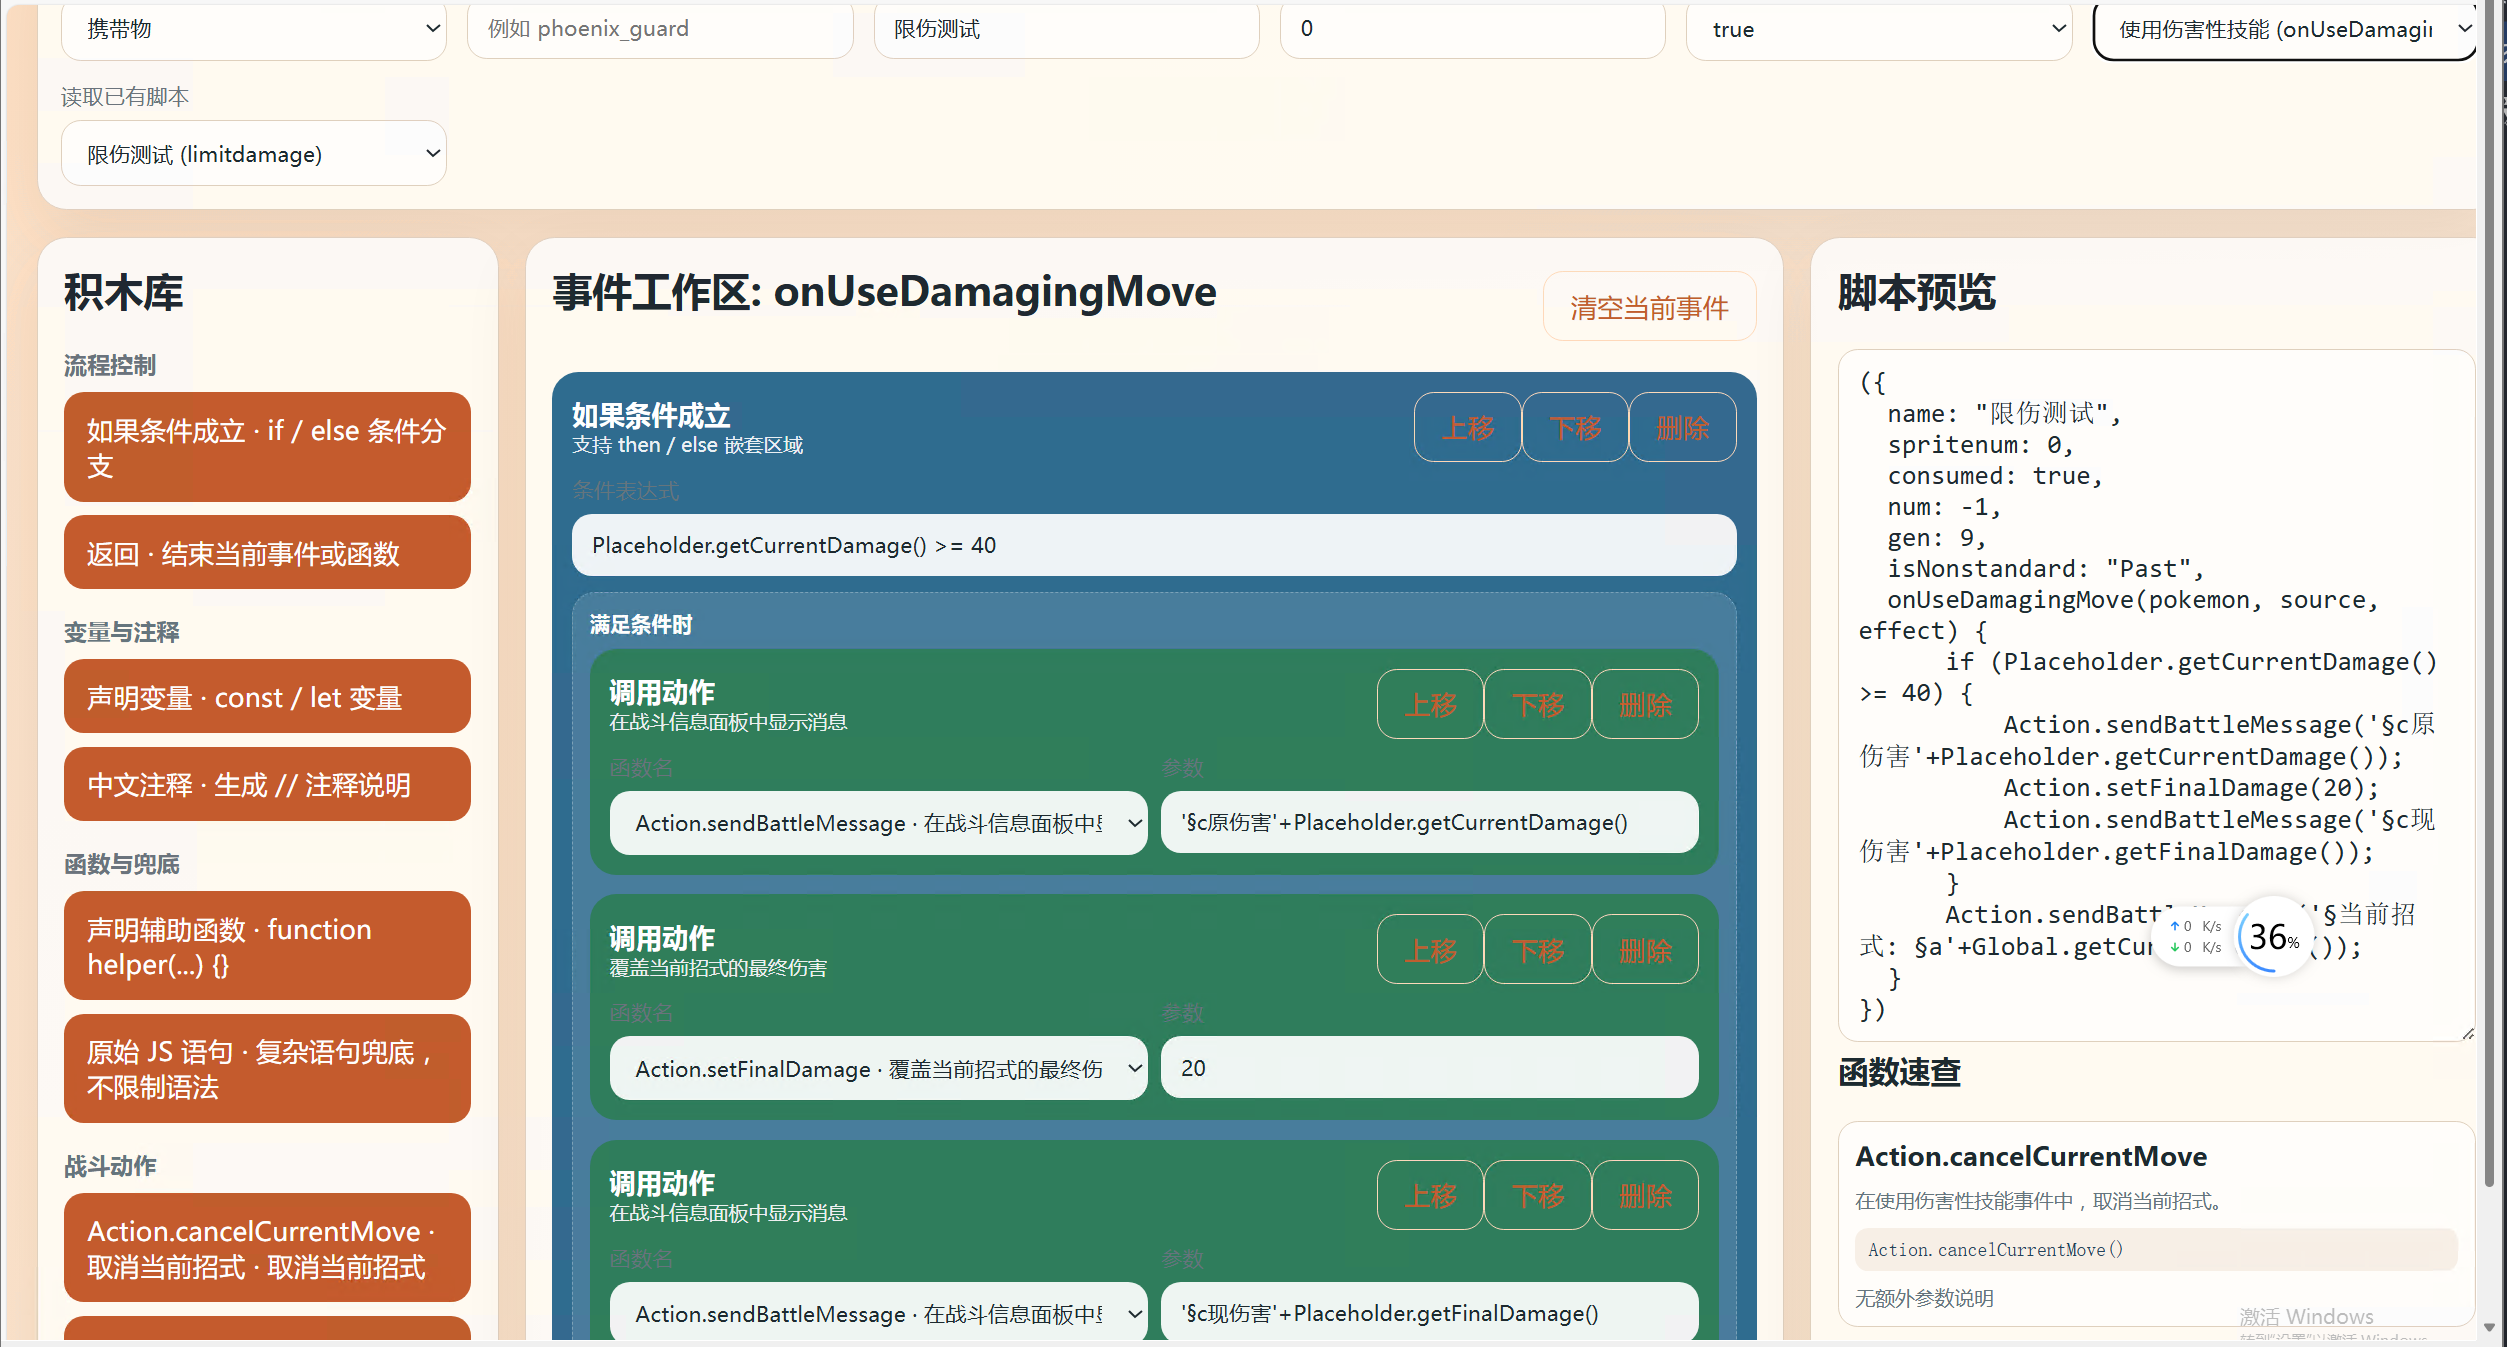The image size is (2507, 1347).
Task: Expand the 限伤测试 (limitdamage) existing script dropdown
Action: point(254,154)
